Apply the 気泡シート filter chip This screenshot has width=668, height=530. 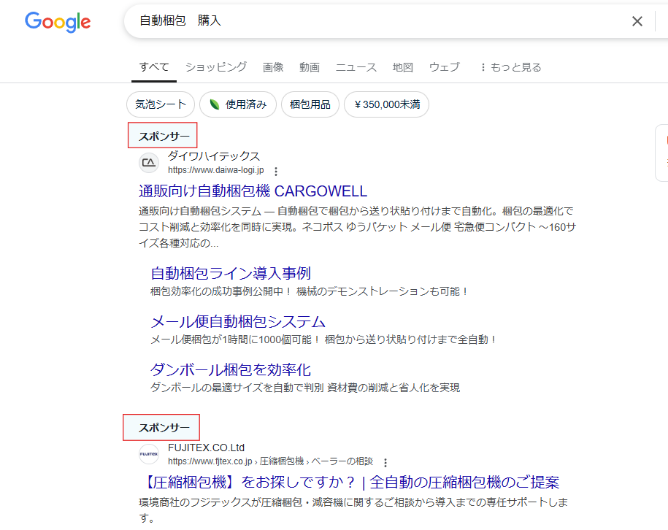pyautogui.click(x=160, y=104)
